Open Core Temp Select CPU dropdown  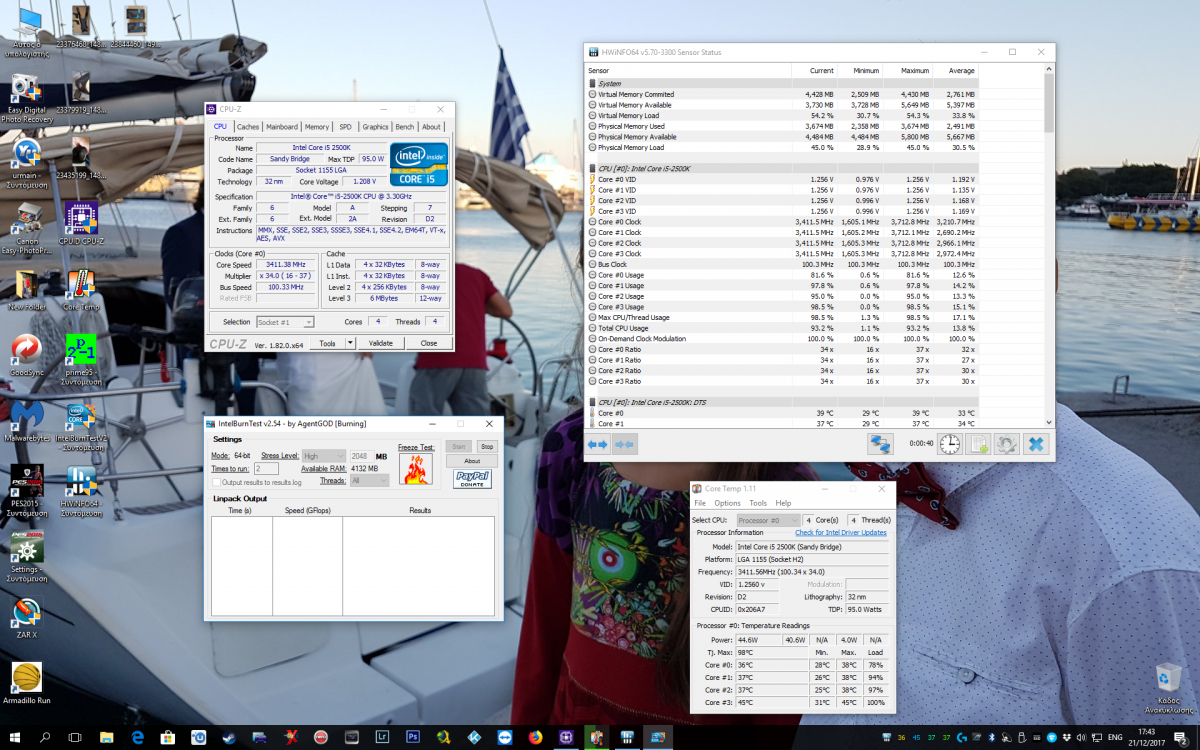(768, 520)
